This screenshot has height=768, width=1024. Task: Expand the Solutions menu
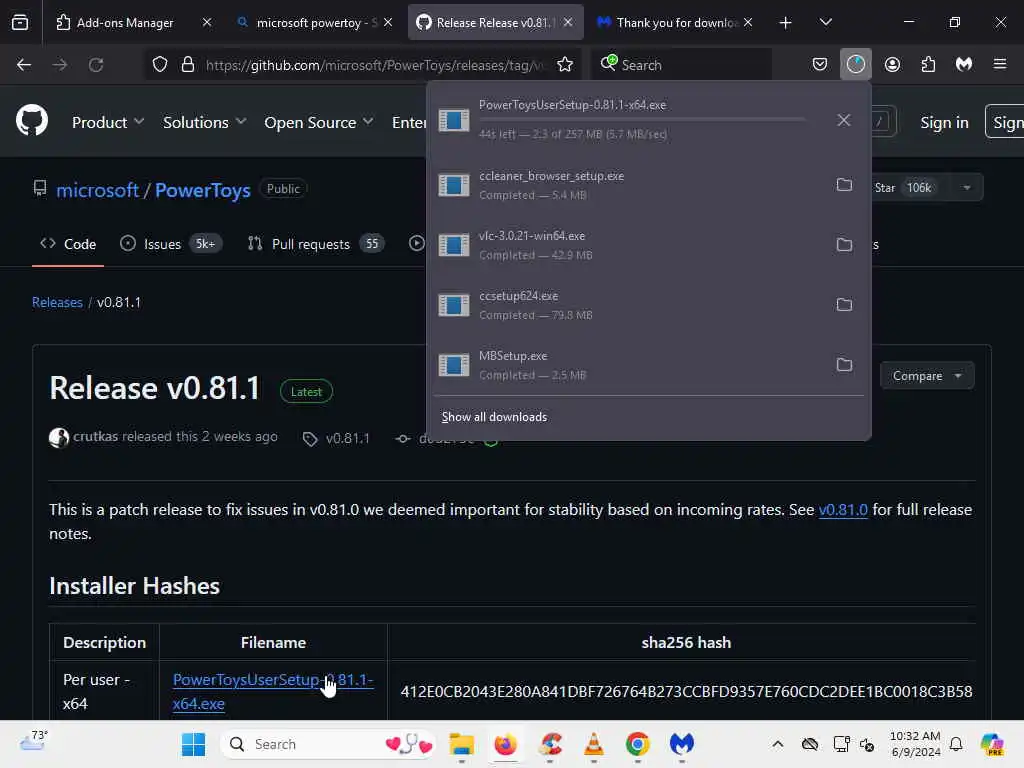204,122
